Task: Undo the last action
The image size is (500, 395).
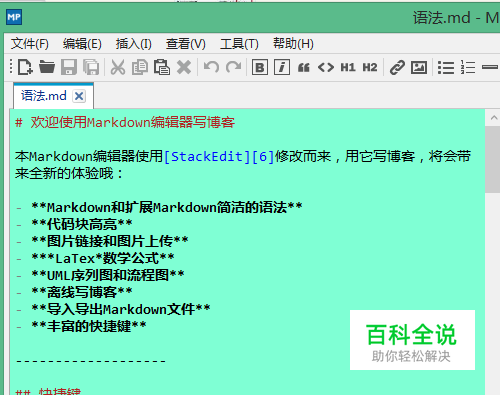Action: tap(211, 67)
